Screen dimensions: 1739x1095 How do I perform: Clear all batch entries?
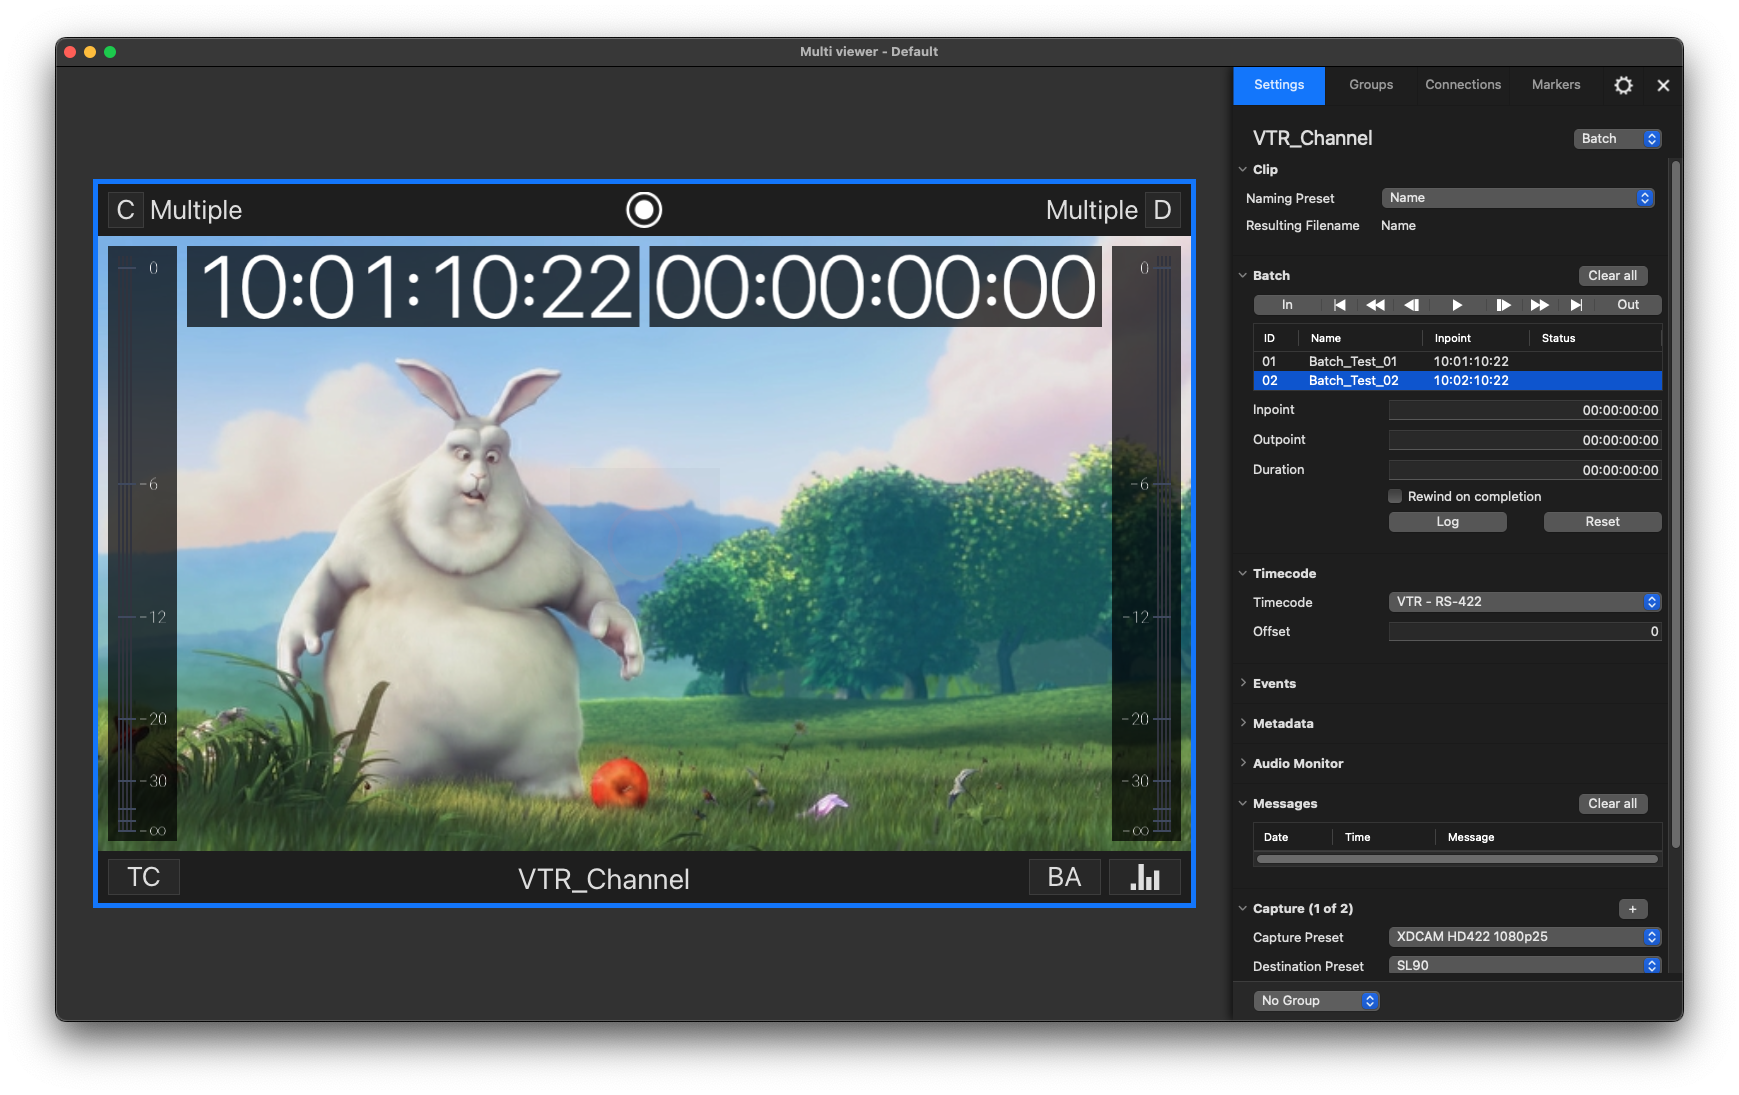1612,276
